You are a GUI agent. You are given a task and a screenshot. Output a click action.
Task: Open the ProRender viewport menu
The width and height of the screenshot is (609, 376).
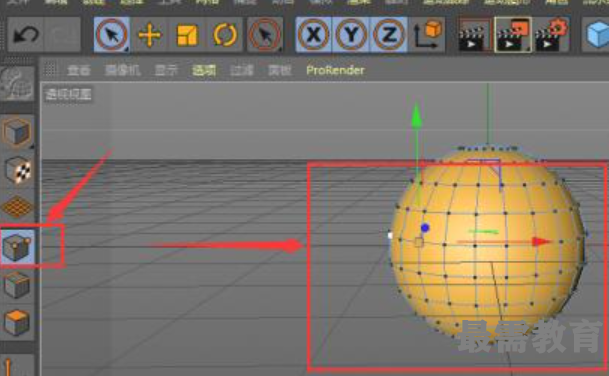click(335, 70)
